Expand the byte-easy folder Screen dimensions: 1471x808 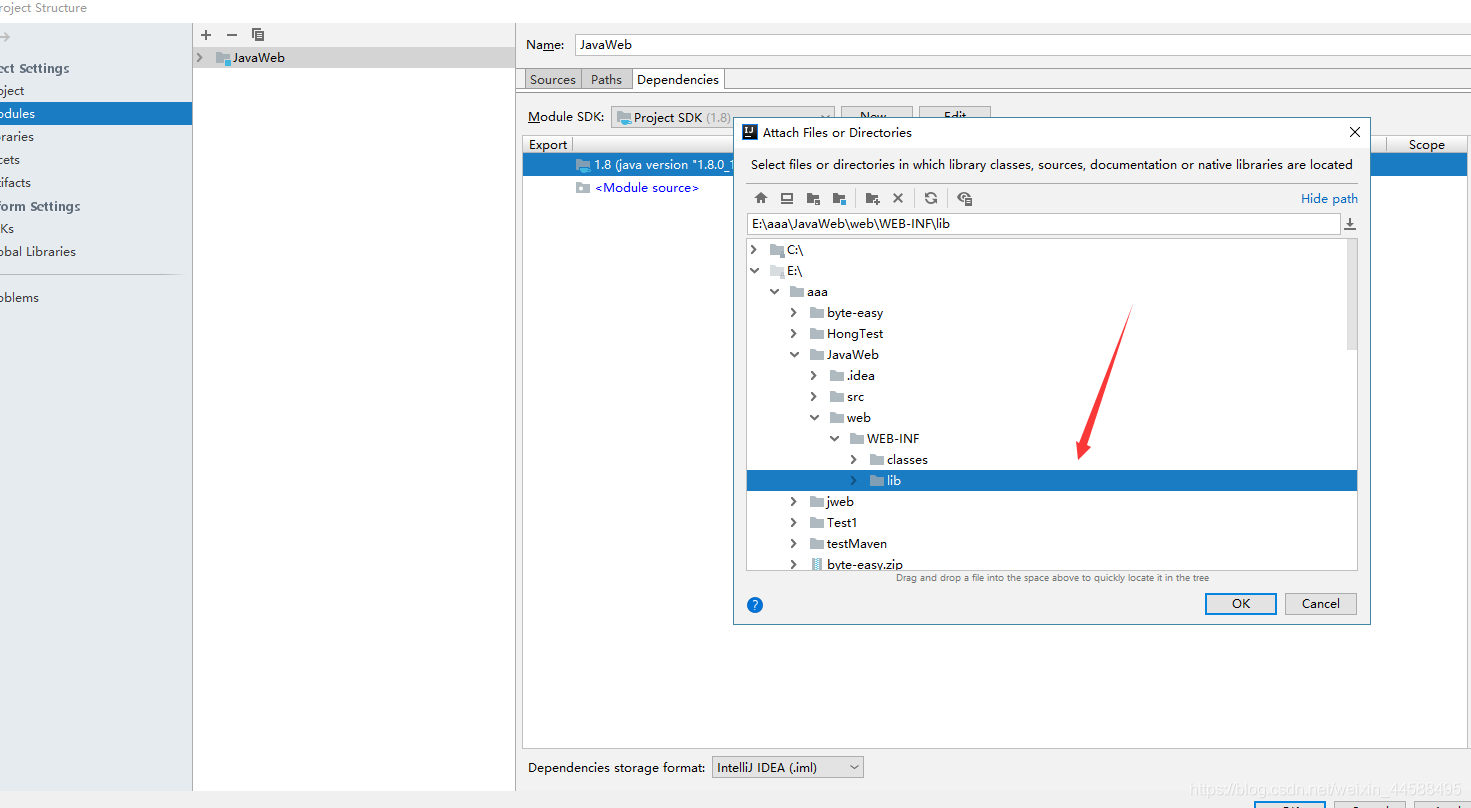(794, 313)
